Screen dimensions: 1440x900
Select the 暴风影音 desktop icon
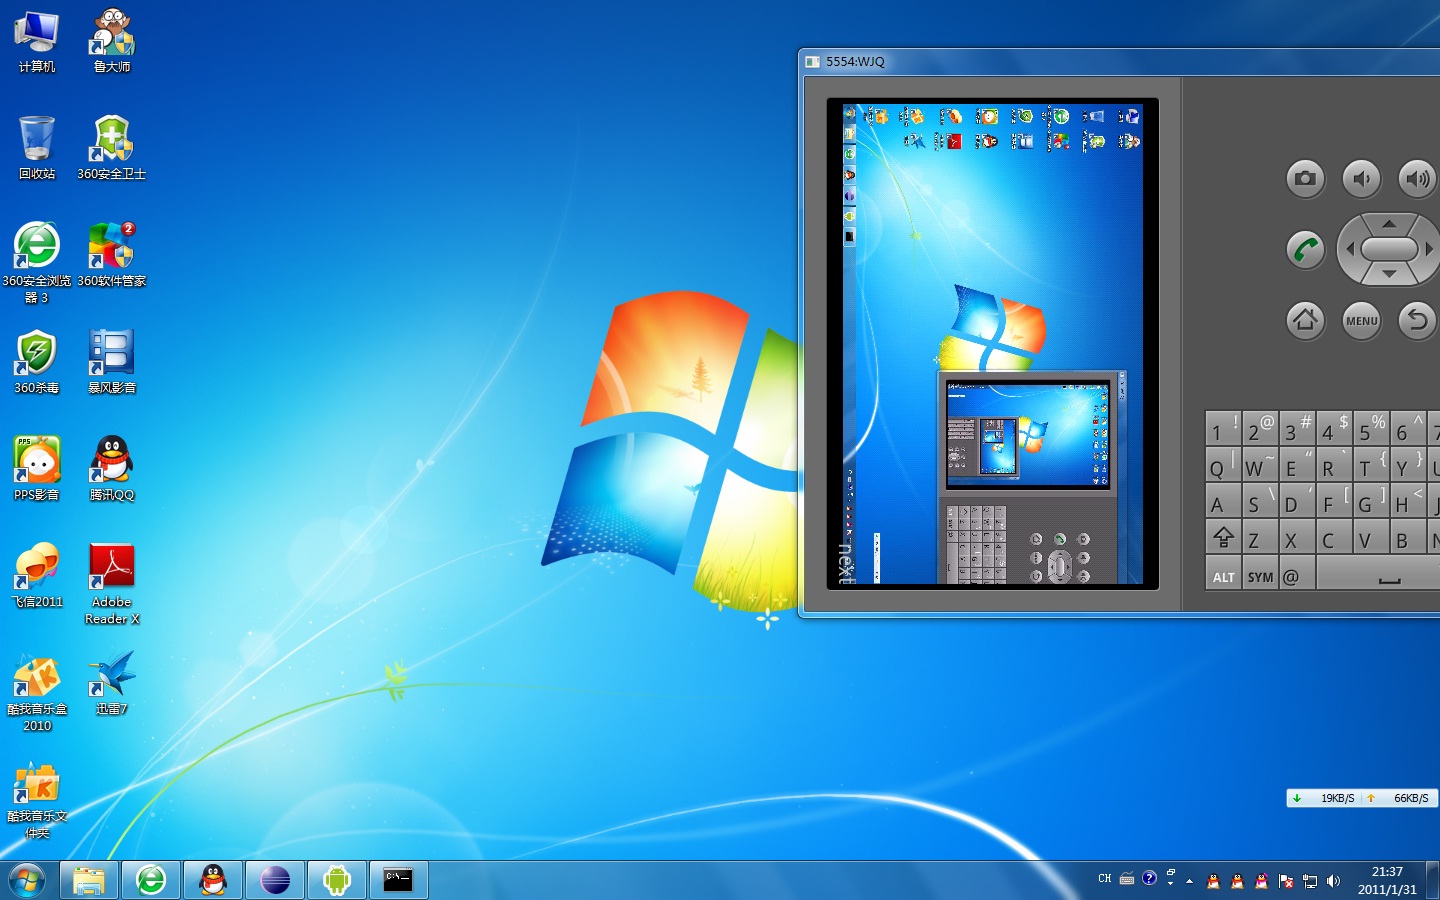112,362
